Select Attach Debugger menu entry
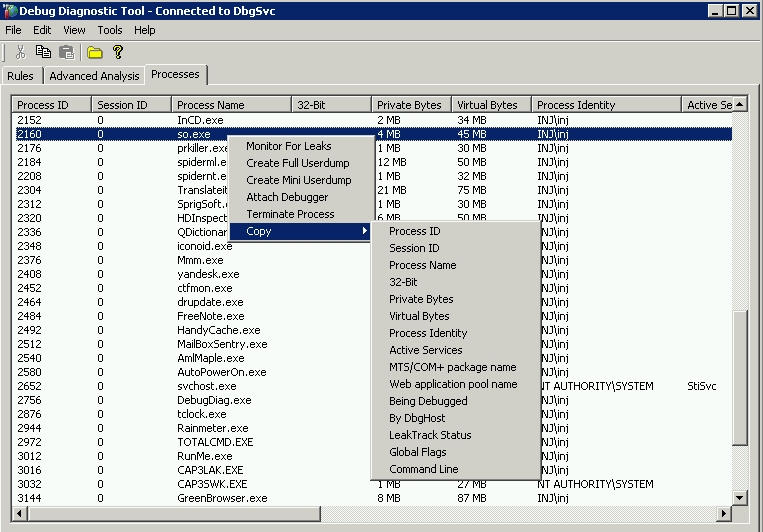The height and width of the screenshot is (532, 763). 287,197
